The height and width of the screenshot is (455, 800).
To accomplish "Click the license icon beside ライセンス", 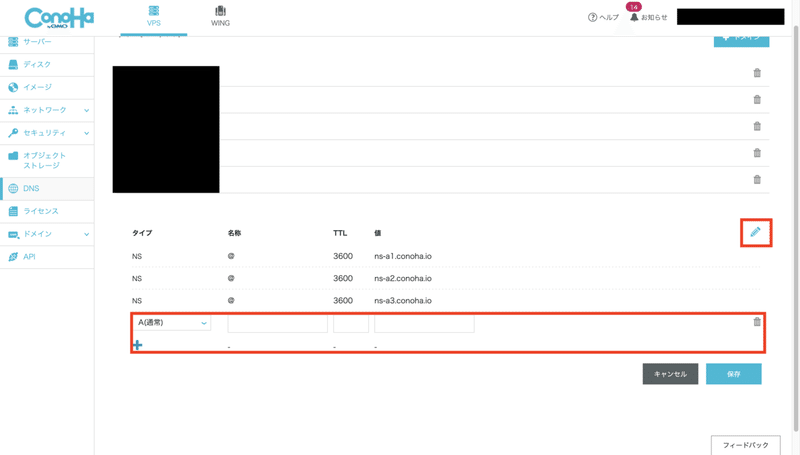I will pyautogui.click(x=13, y=211).
